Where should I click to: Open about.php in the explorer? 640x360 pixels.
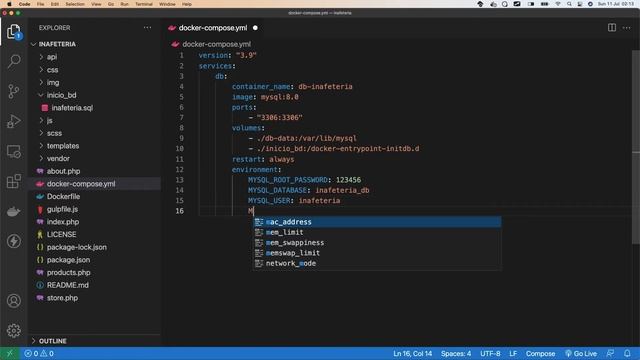click(63, 171)
